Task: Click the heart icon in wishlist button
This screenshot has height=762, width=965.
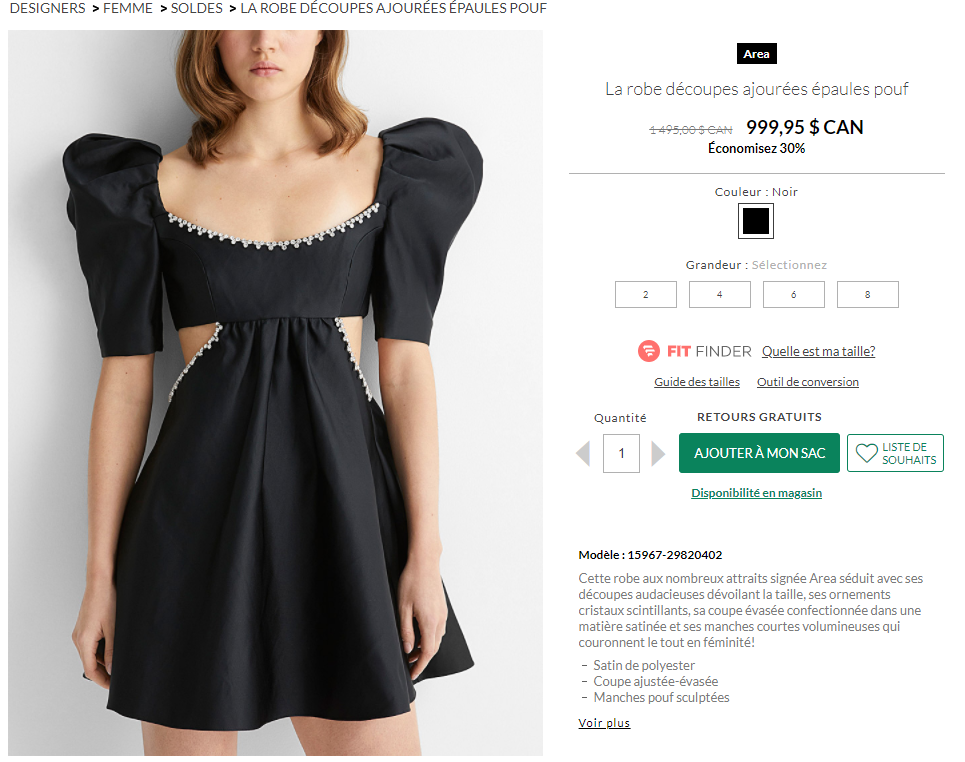Action: tap(867, 454)
